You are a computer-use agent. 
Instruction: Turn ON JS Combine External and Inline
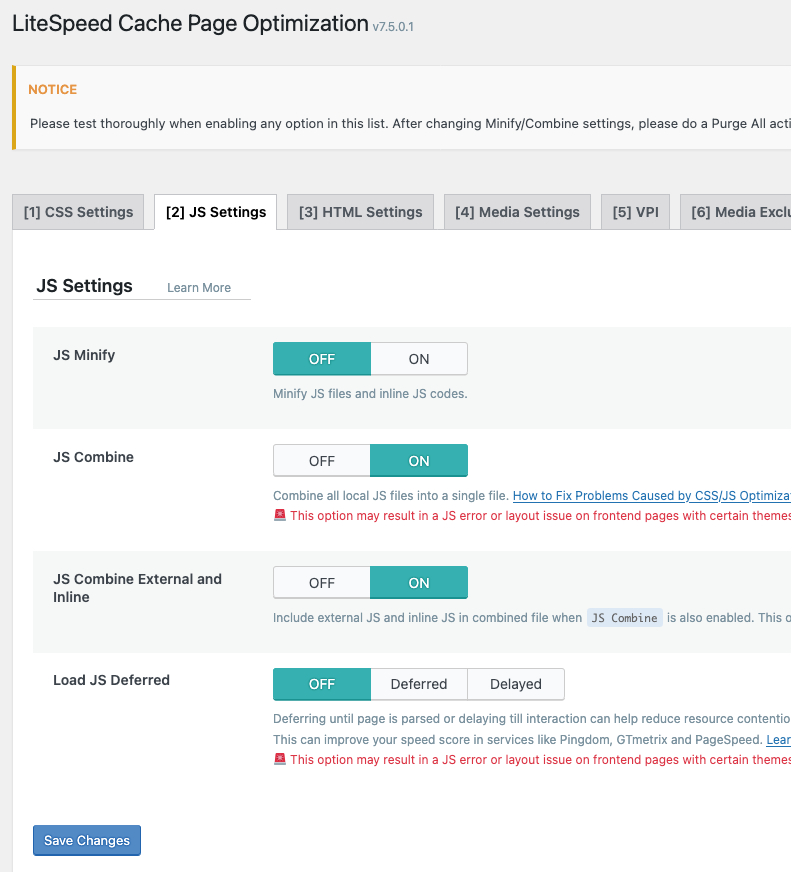point(419,583)
